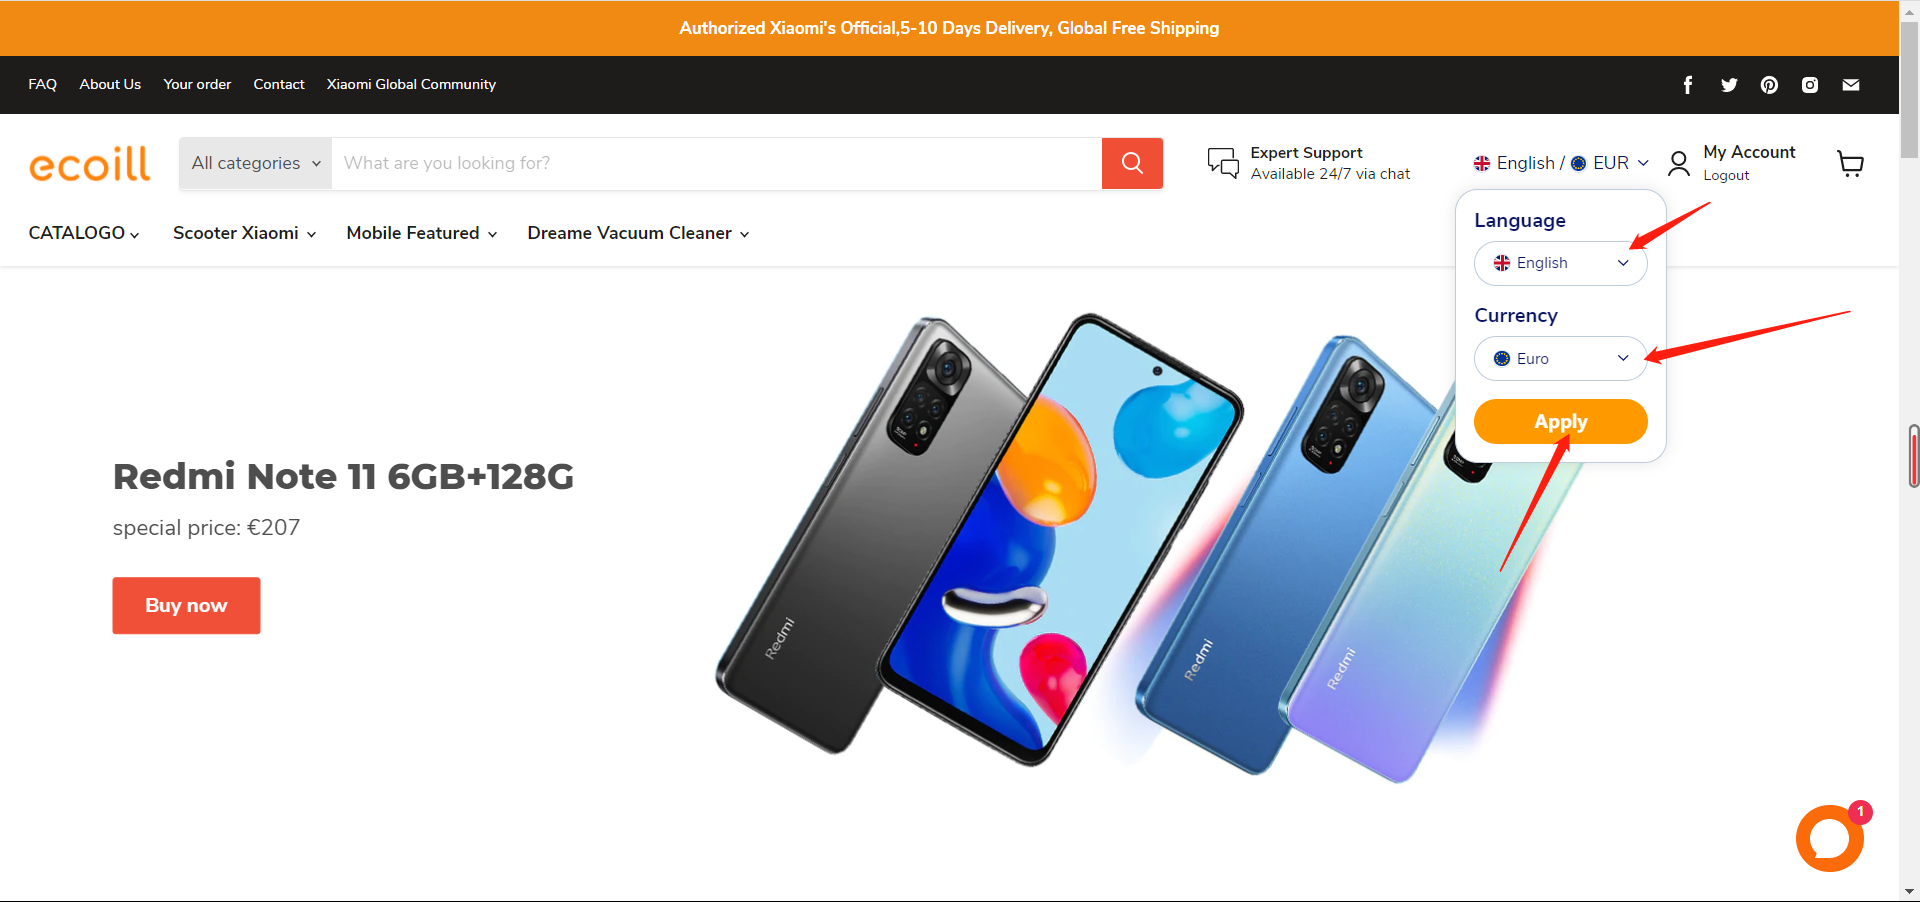This screenshot has width=1920, height=902.
Task: Open the Pinterest social icon
Action: click(1769, 85)
